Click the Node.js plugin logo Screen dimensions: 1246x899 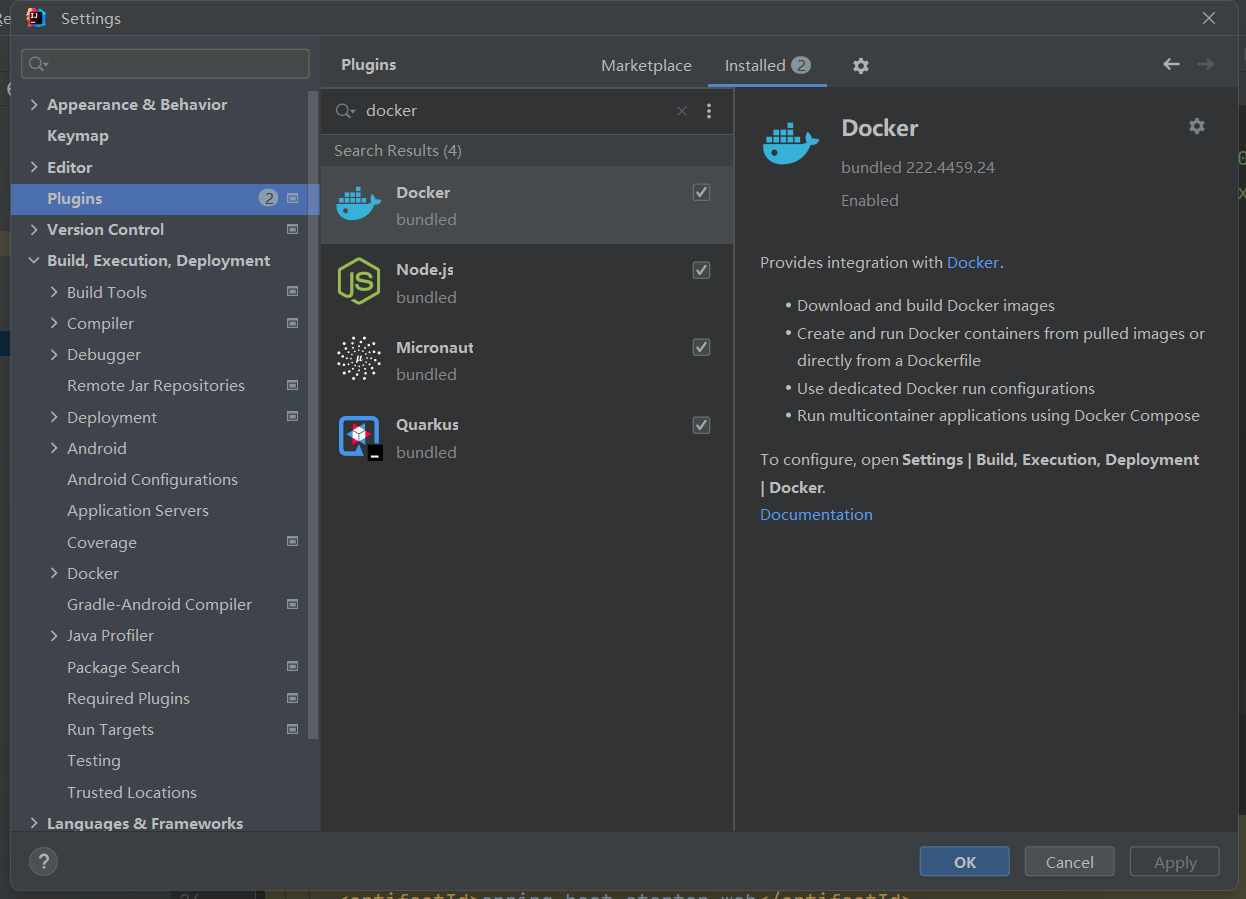coord(359,281)
